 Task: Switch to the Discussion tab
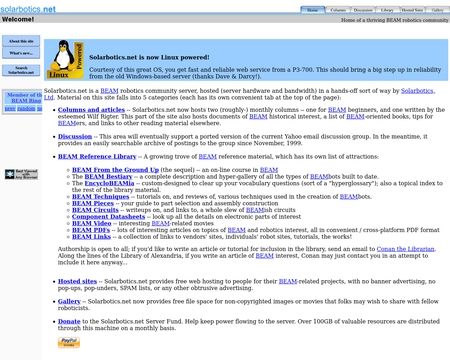[x=363, y=10]
